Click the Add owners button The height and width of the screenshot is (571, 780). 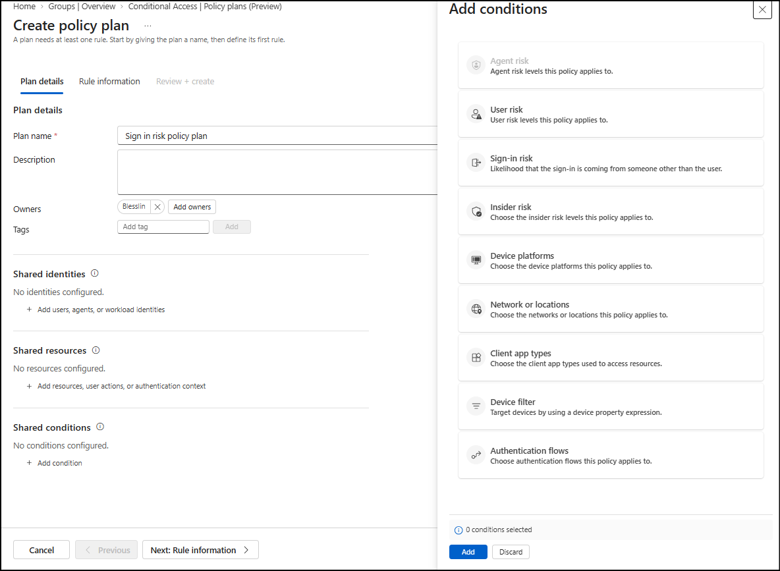coord(192,207)
